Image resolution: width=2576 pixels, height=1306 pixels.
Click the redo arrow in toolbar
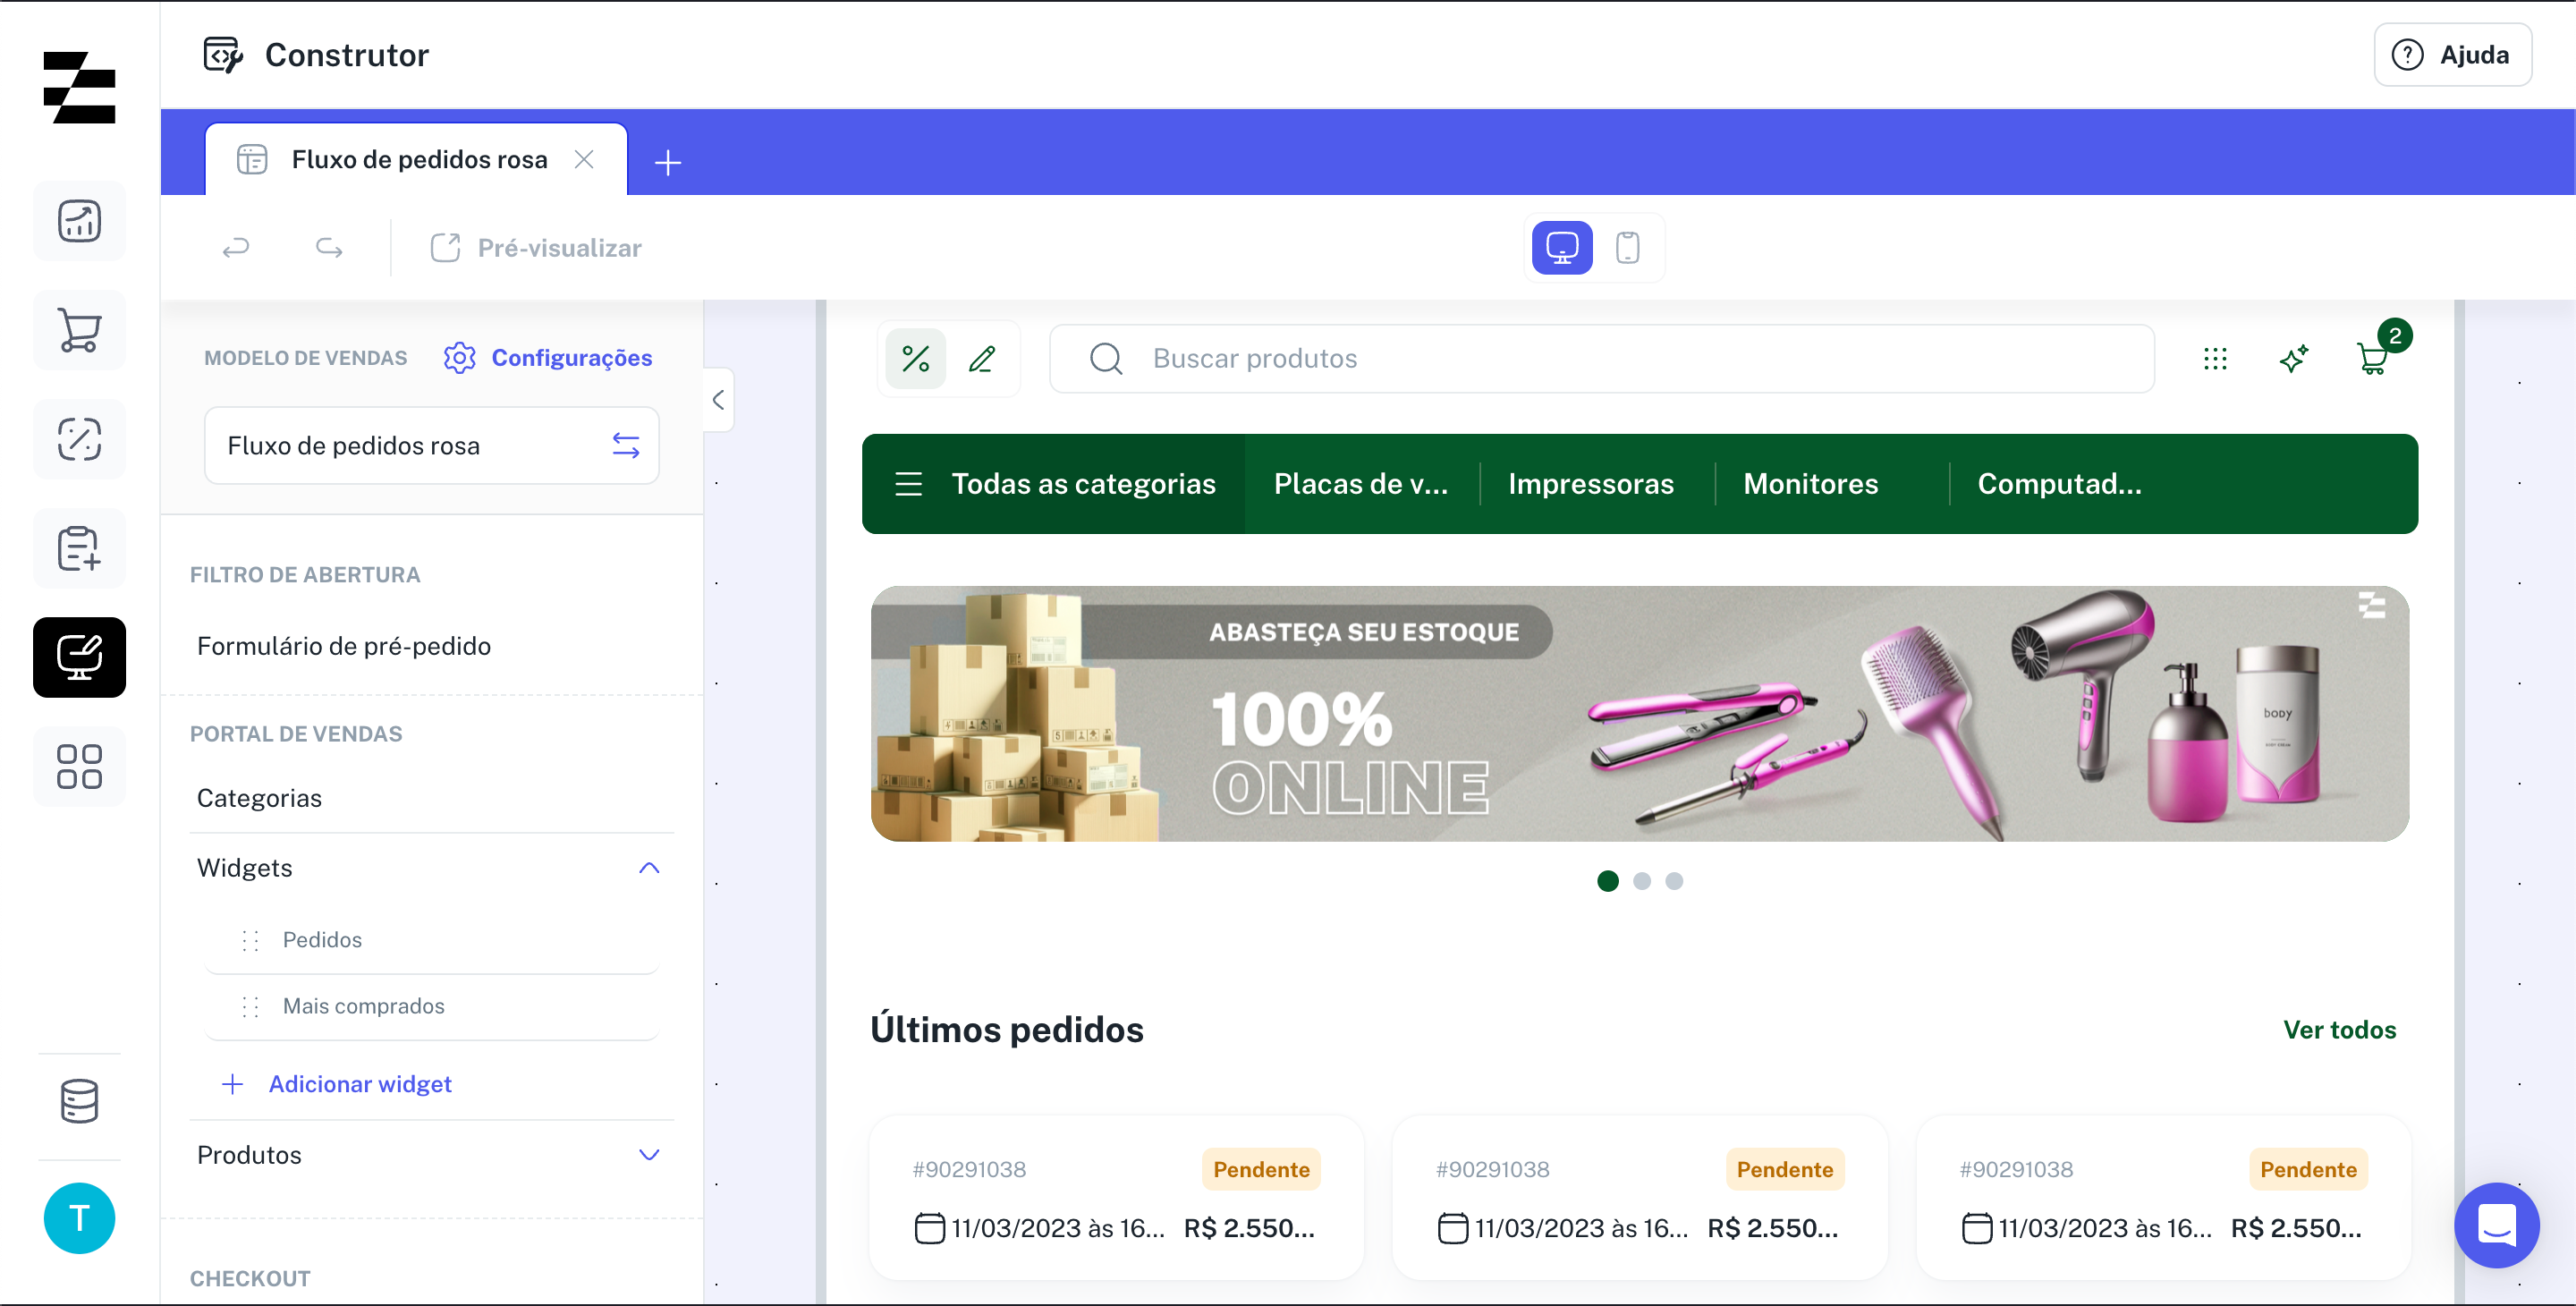click(x=329, y=247)
